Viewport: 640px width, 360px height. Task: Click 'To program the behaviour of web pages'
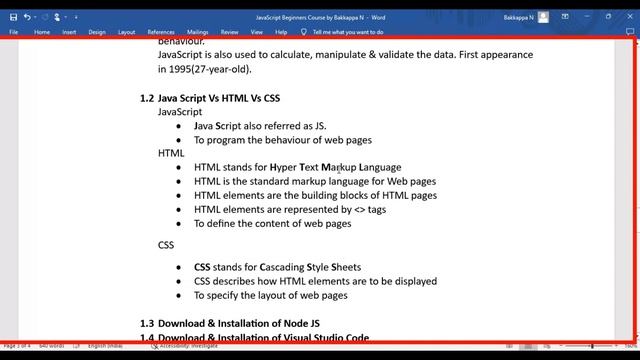point(283,140)
